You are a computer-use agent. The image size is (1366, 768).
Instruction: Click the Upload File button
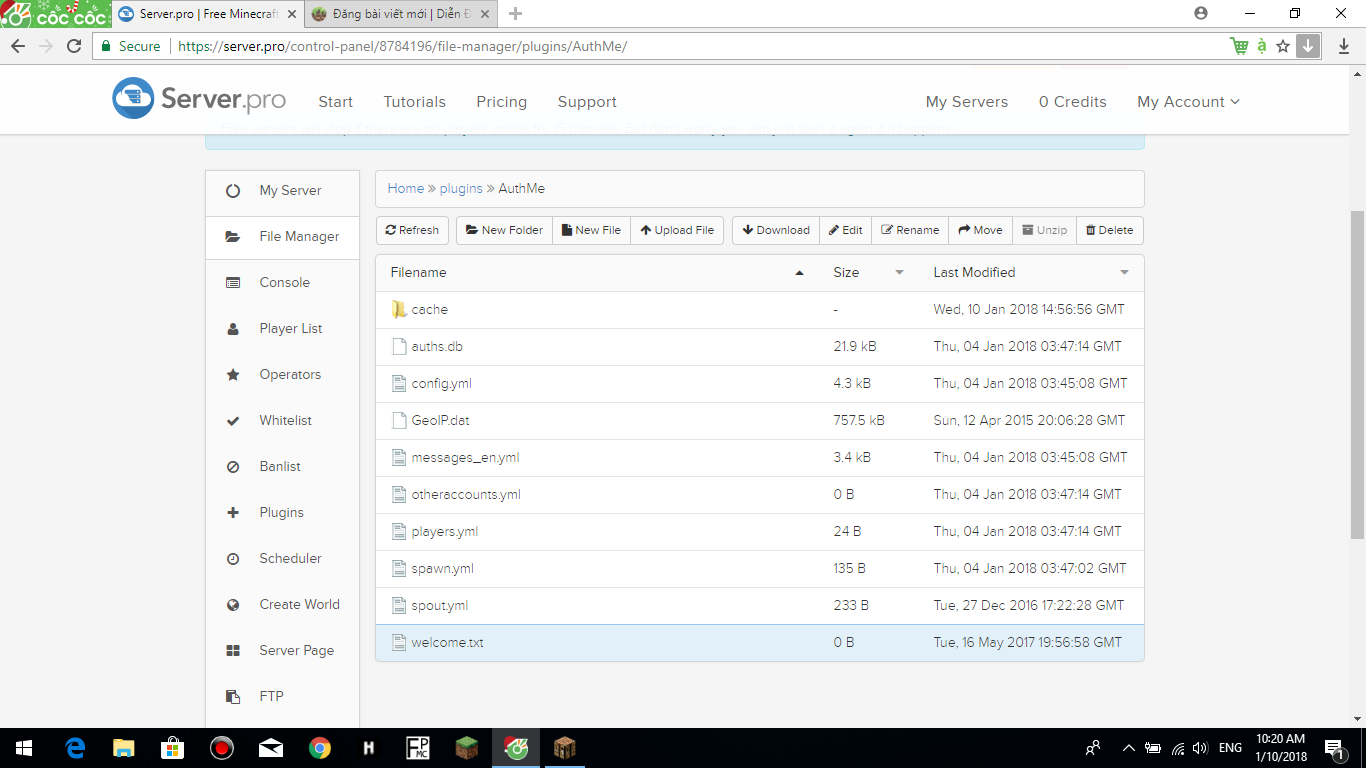(x=677, y=230)
